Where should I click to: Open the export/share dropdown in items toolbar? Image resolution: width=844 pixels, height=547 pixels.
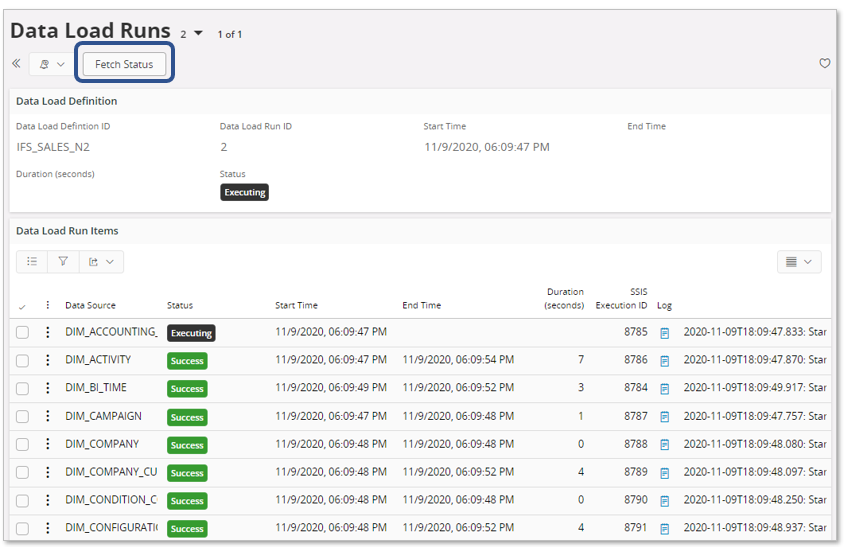pyautogui.click(x=101, y=262)
